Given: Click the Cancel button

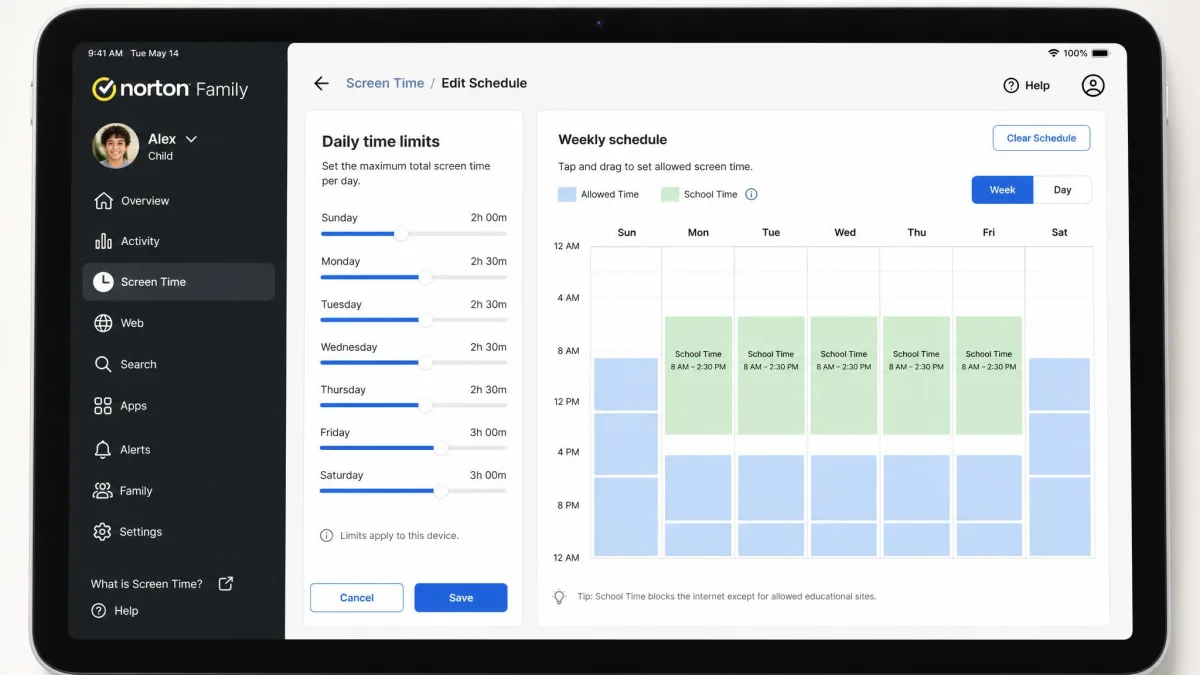Looking at the screenshot, I should point(357,598).
